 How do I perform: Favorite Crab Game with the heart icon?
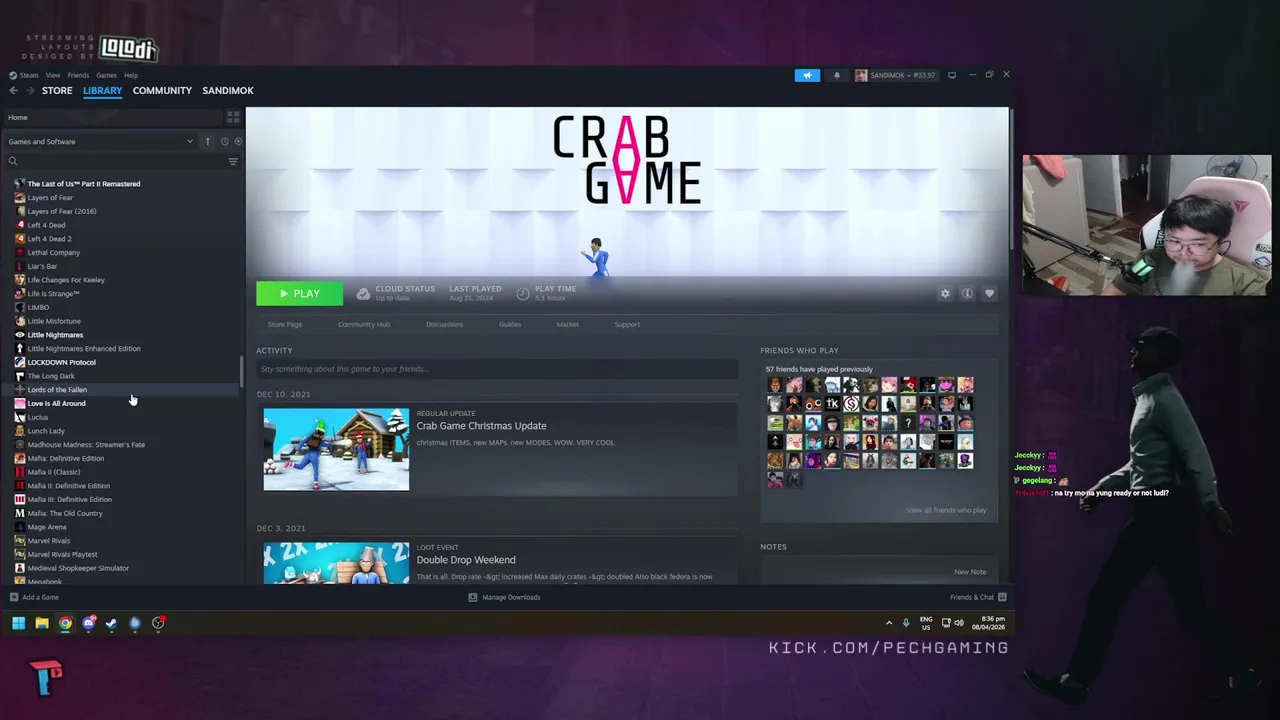point(989,293)
